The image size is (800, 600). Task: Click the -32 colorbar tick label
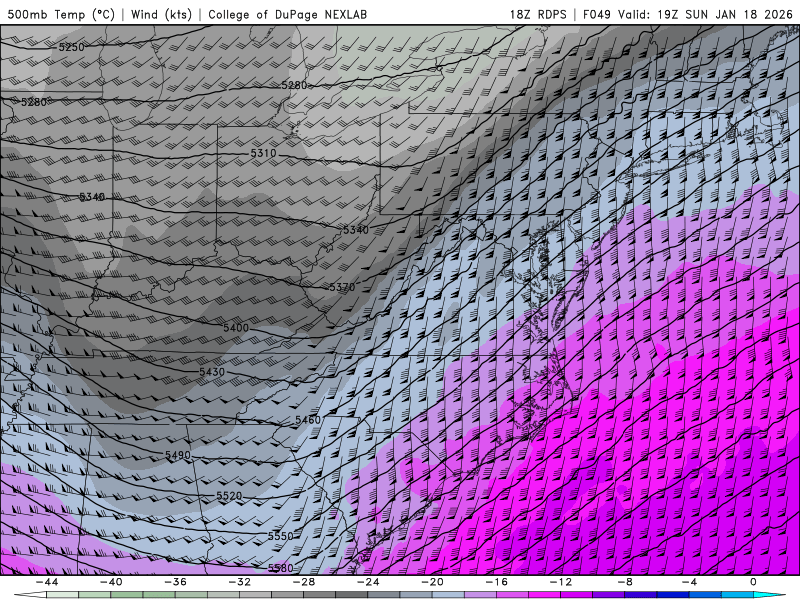(240, 582)
